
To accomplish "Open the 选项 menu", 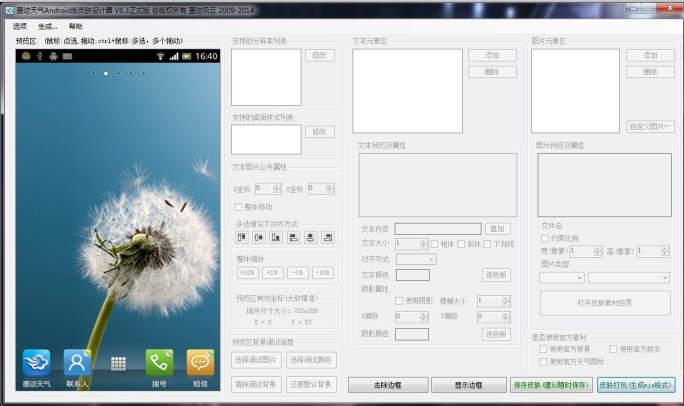I will 20,26.
